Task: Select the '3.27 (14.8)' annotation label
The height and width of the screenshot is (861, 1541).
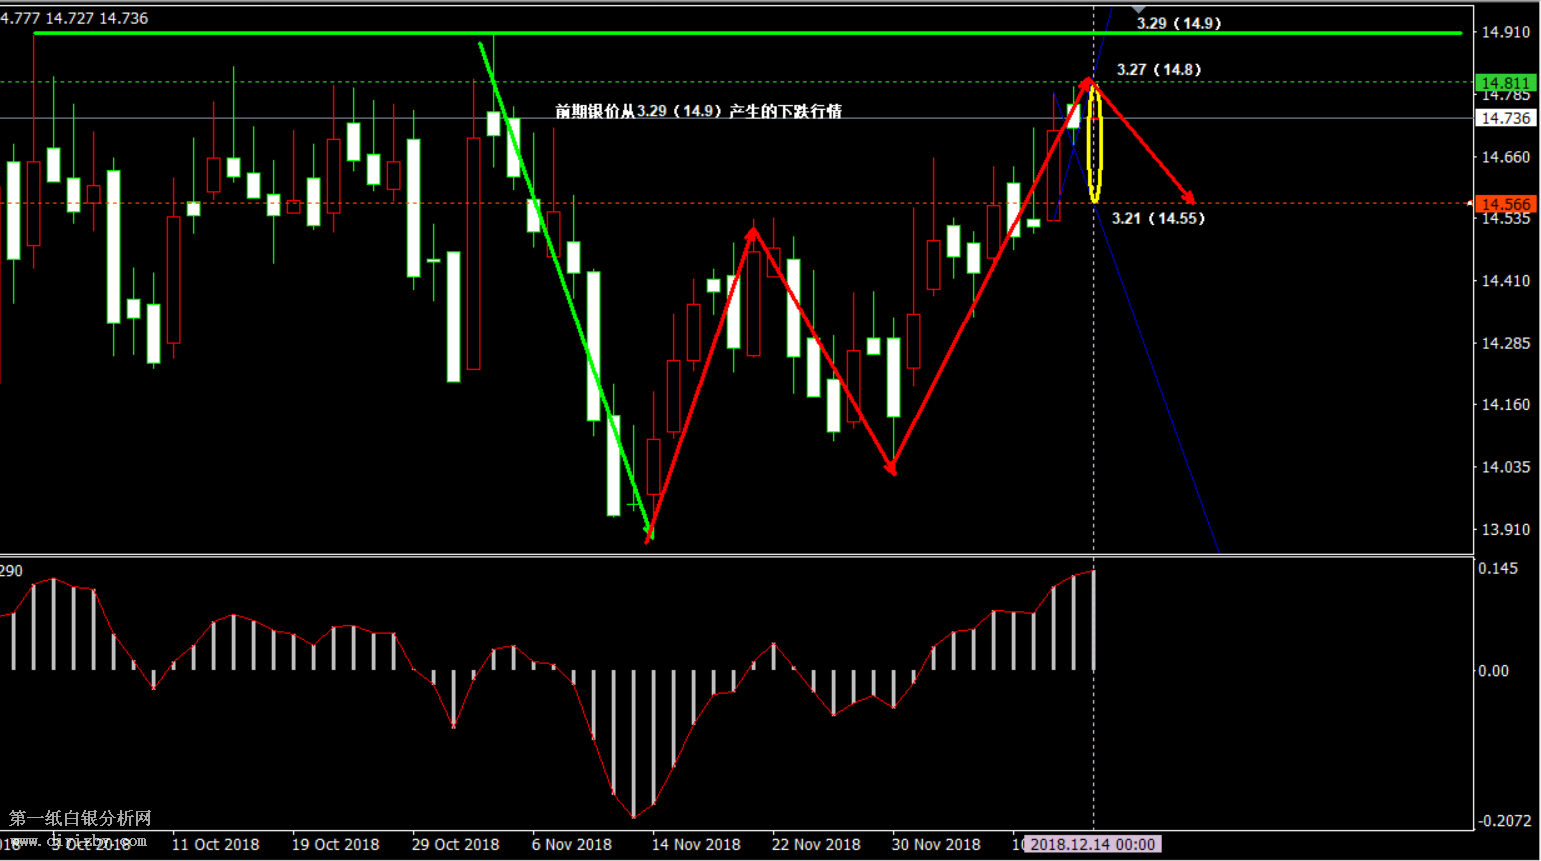Action: (1158, 69)
